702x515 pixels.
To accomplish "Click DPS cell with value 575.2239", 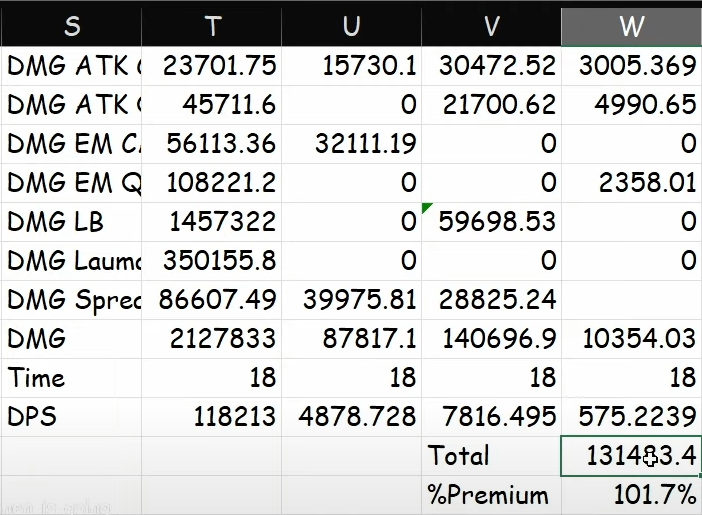I will 632,416.
